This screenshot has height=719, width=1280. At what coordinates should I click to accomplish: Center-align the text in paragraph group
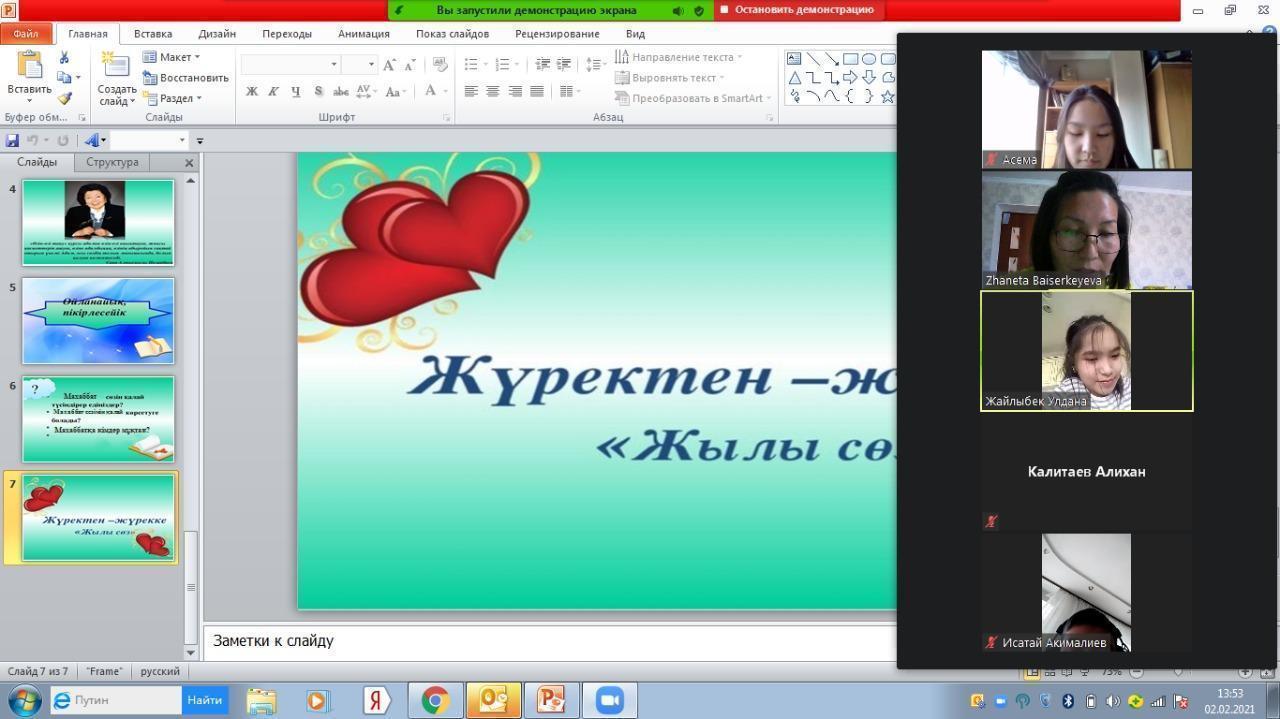[493, 91]
